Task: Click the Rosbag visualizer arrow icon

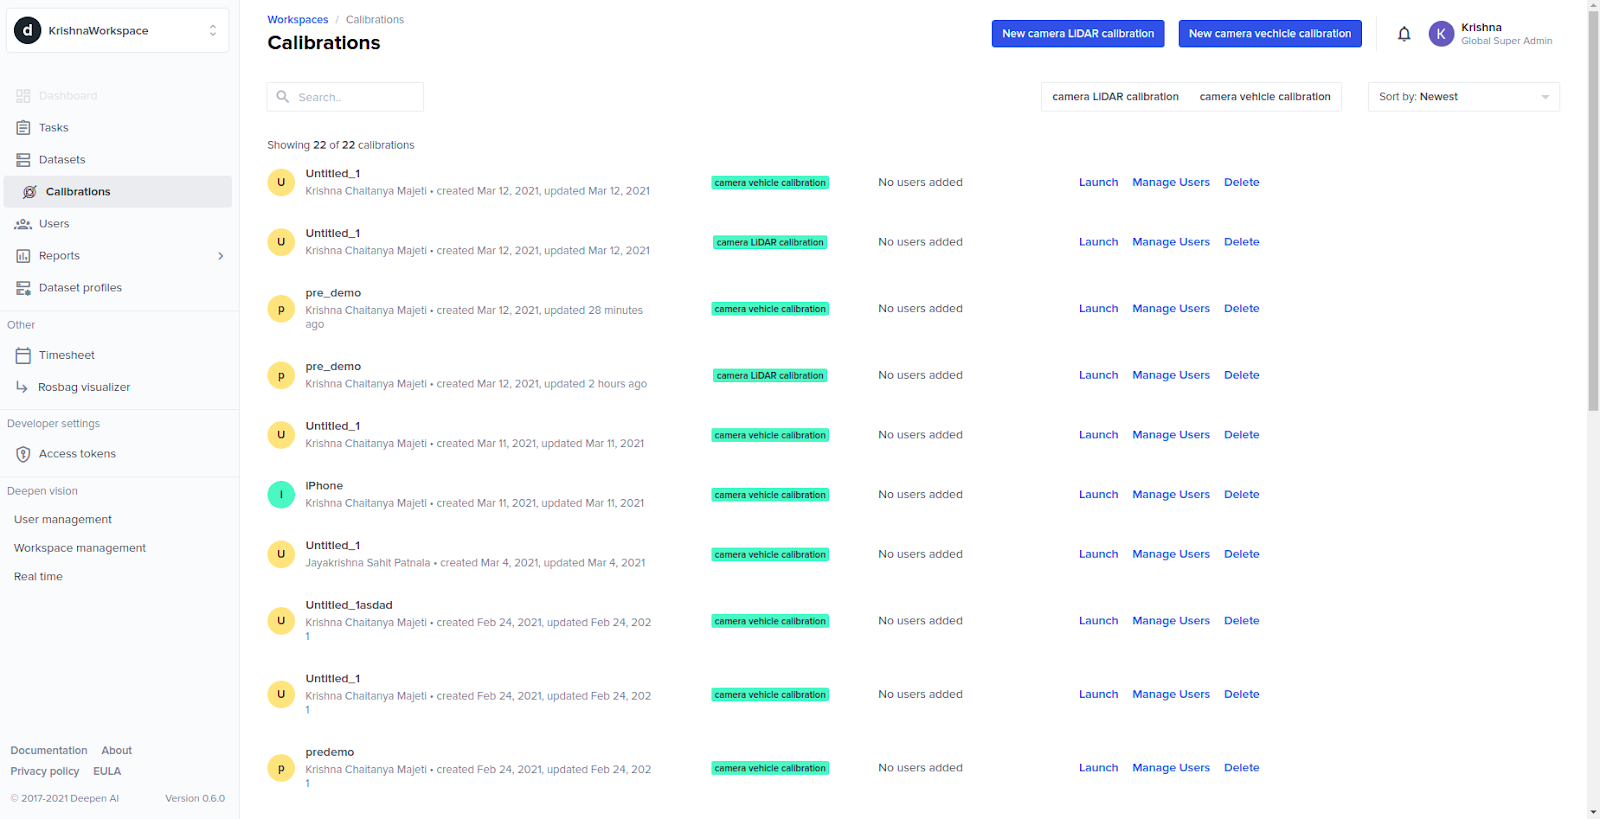Action: pyautogui.click(x=22, y=387)
